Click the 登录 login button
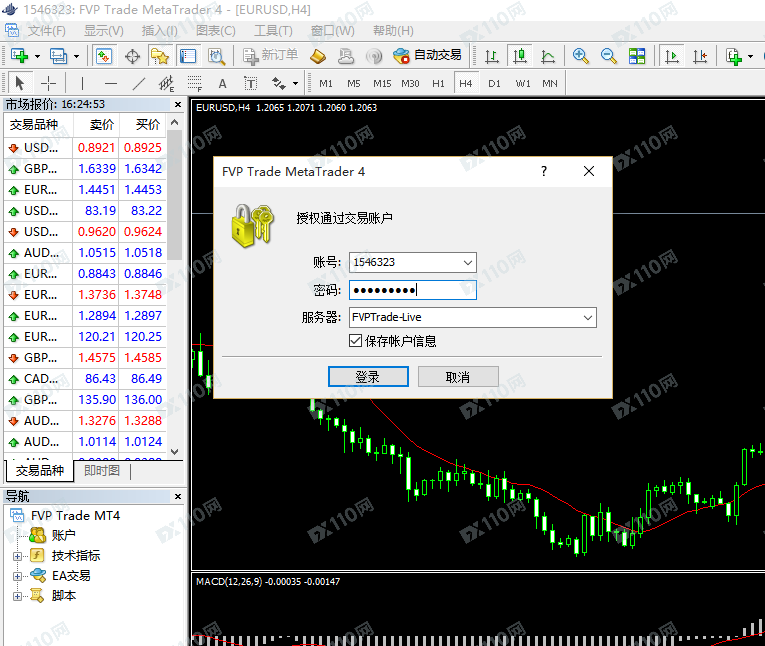 (368, 377)
